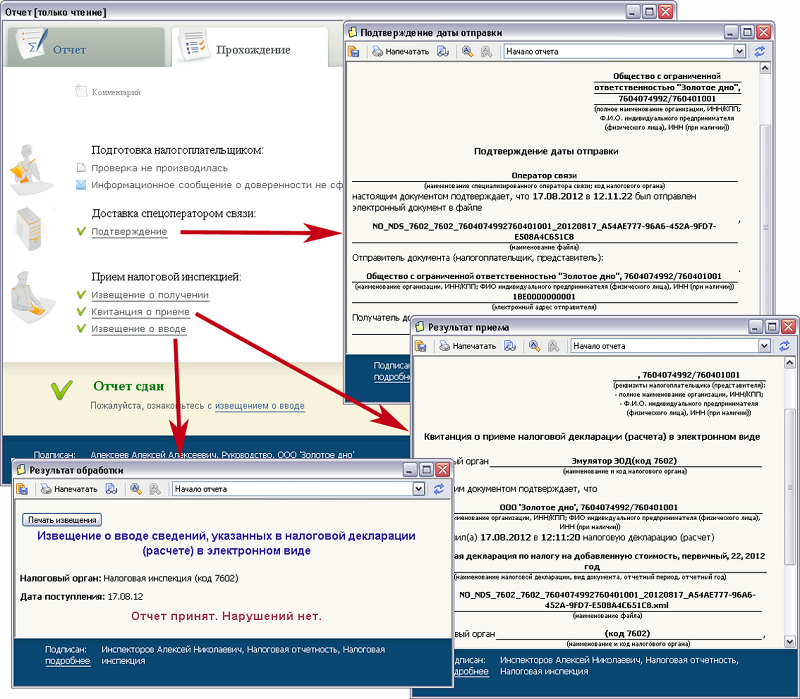Click refresh arrows icon in Результат обработки window
Image resolution: width=800 pixels, height=699 pixels.
point(439,489)
